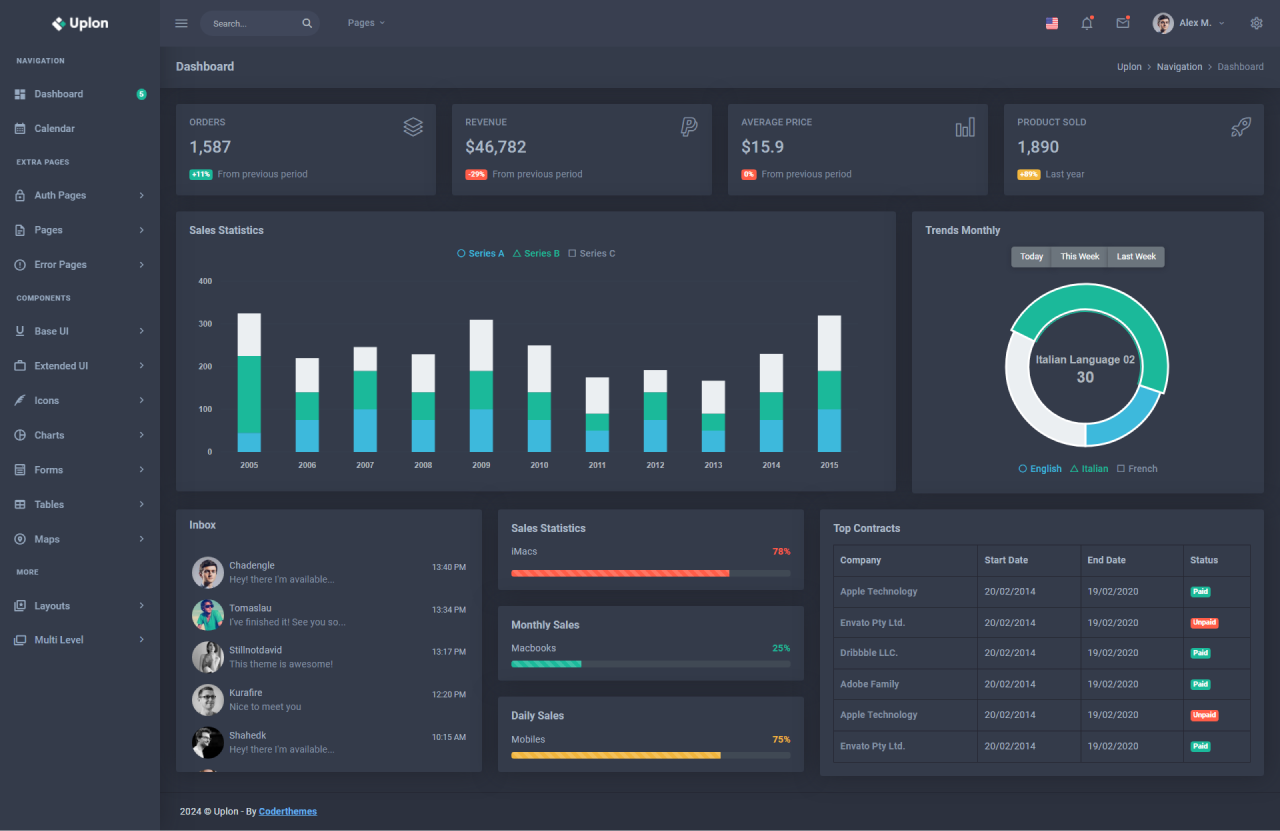Expand the Auth Pages chevron

point(142,195)
